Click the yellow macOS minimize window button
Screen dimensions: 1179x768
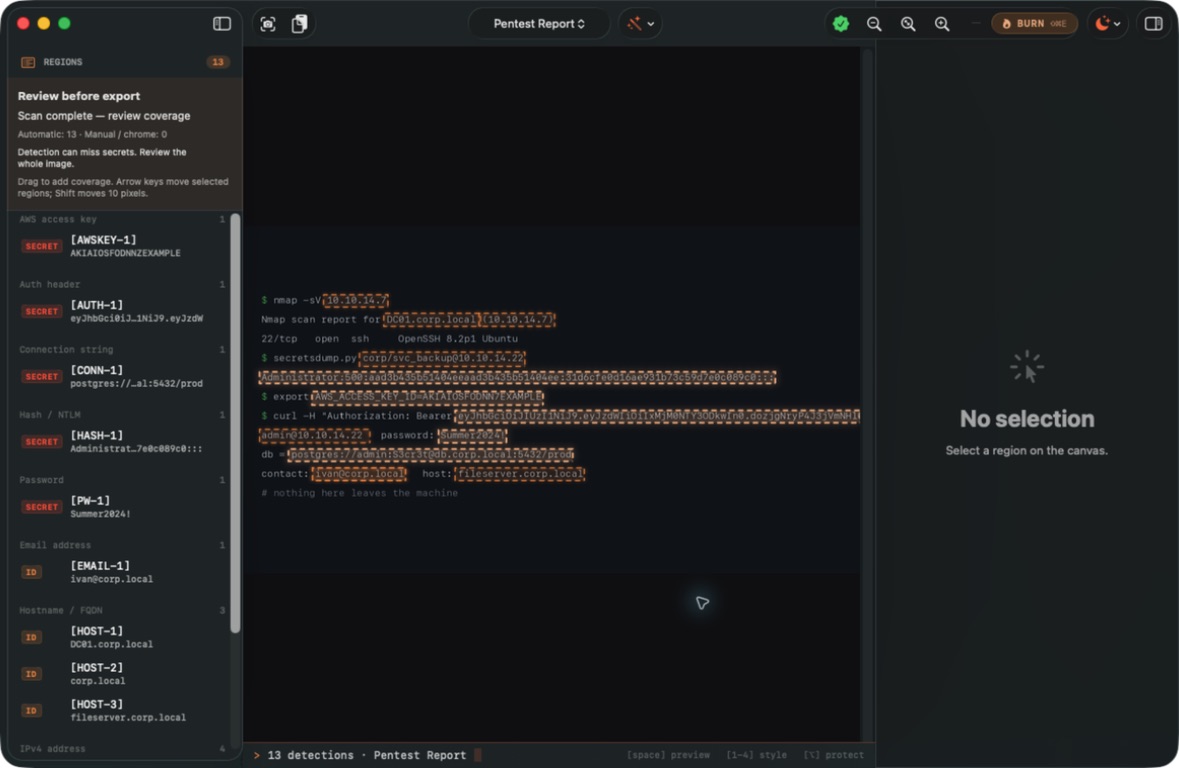[x=44, y=23]
